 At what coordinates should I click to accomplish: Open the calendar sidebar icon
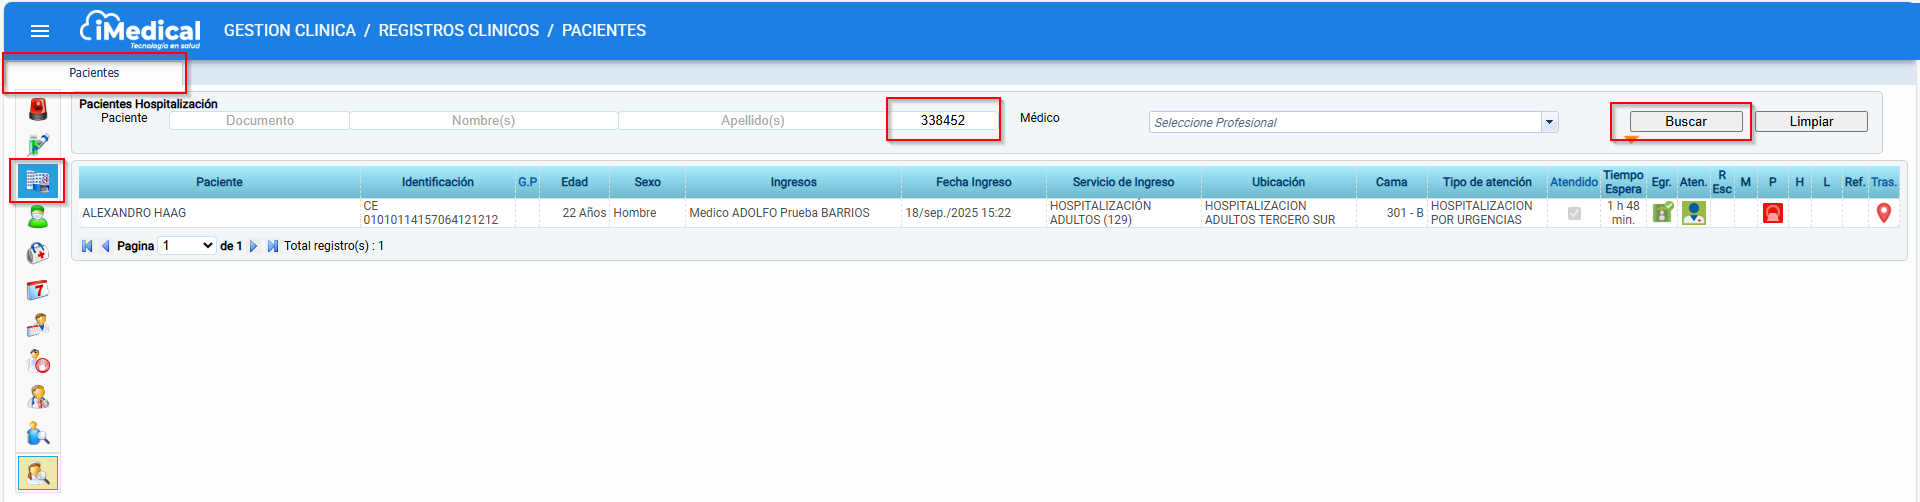(38, 290)
